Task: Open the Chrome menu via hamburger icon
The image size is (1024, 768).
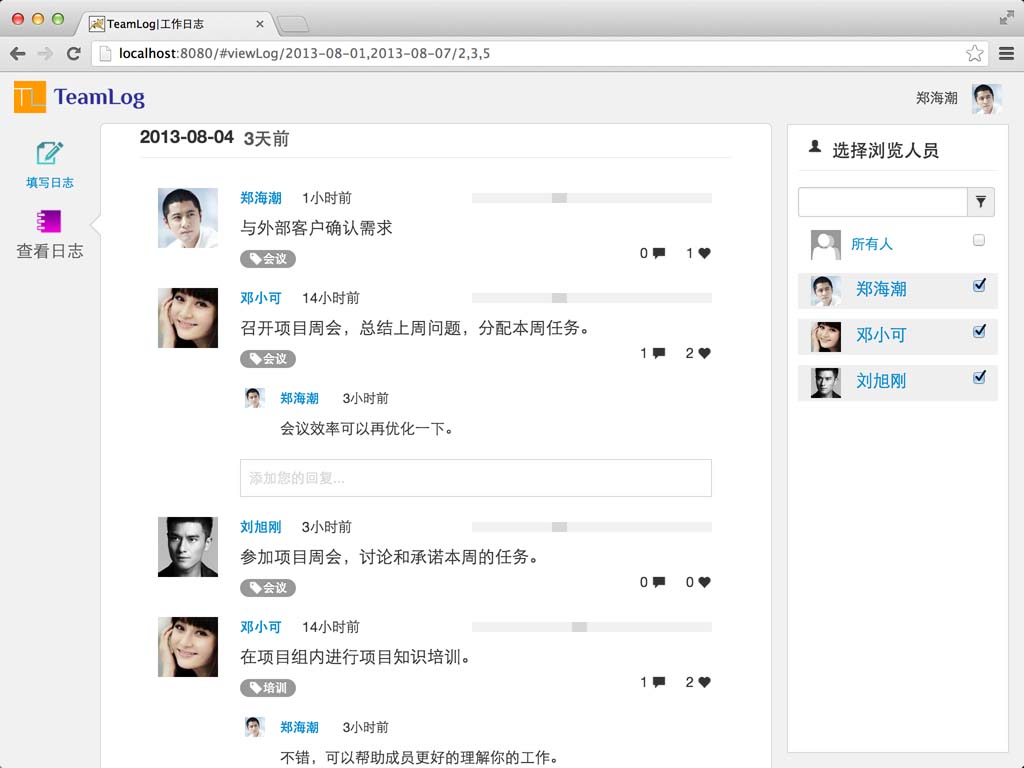Action: [1006, 55]
